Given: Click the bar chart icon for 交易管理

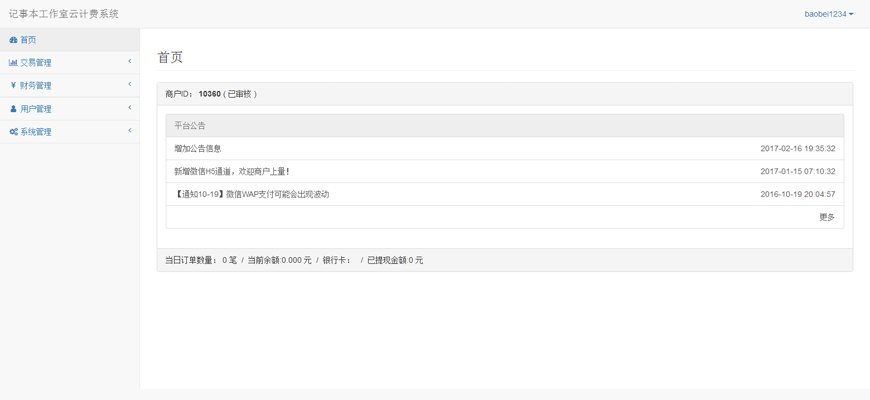Looking at the screenshot, I should pos(13,63).
